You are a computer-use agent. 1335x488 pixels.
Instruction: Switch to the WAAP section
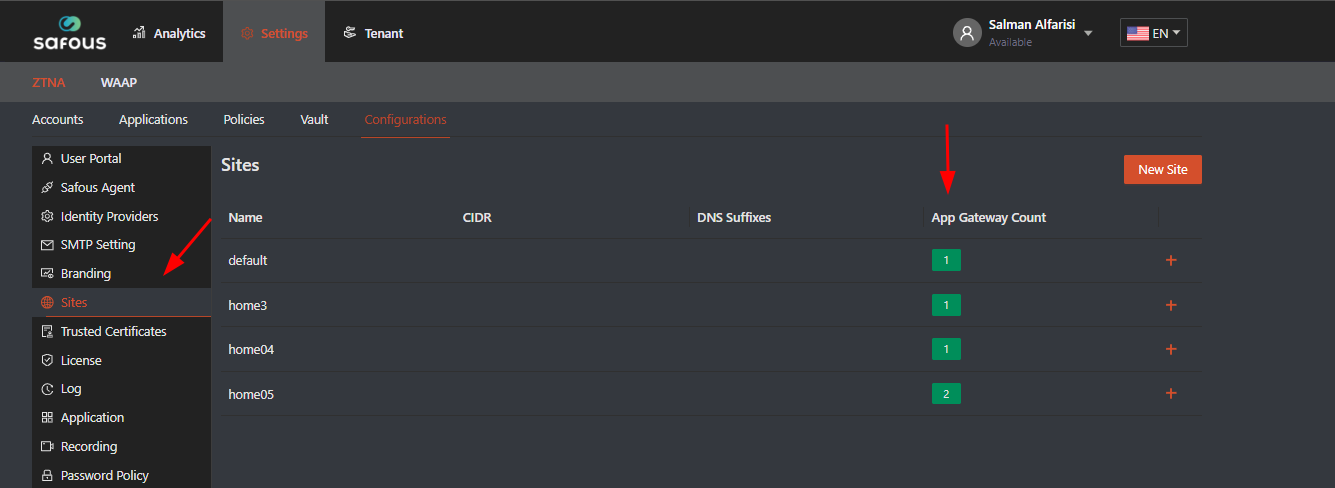pos(118,82)
